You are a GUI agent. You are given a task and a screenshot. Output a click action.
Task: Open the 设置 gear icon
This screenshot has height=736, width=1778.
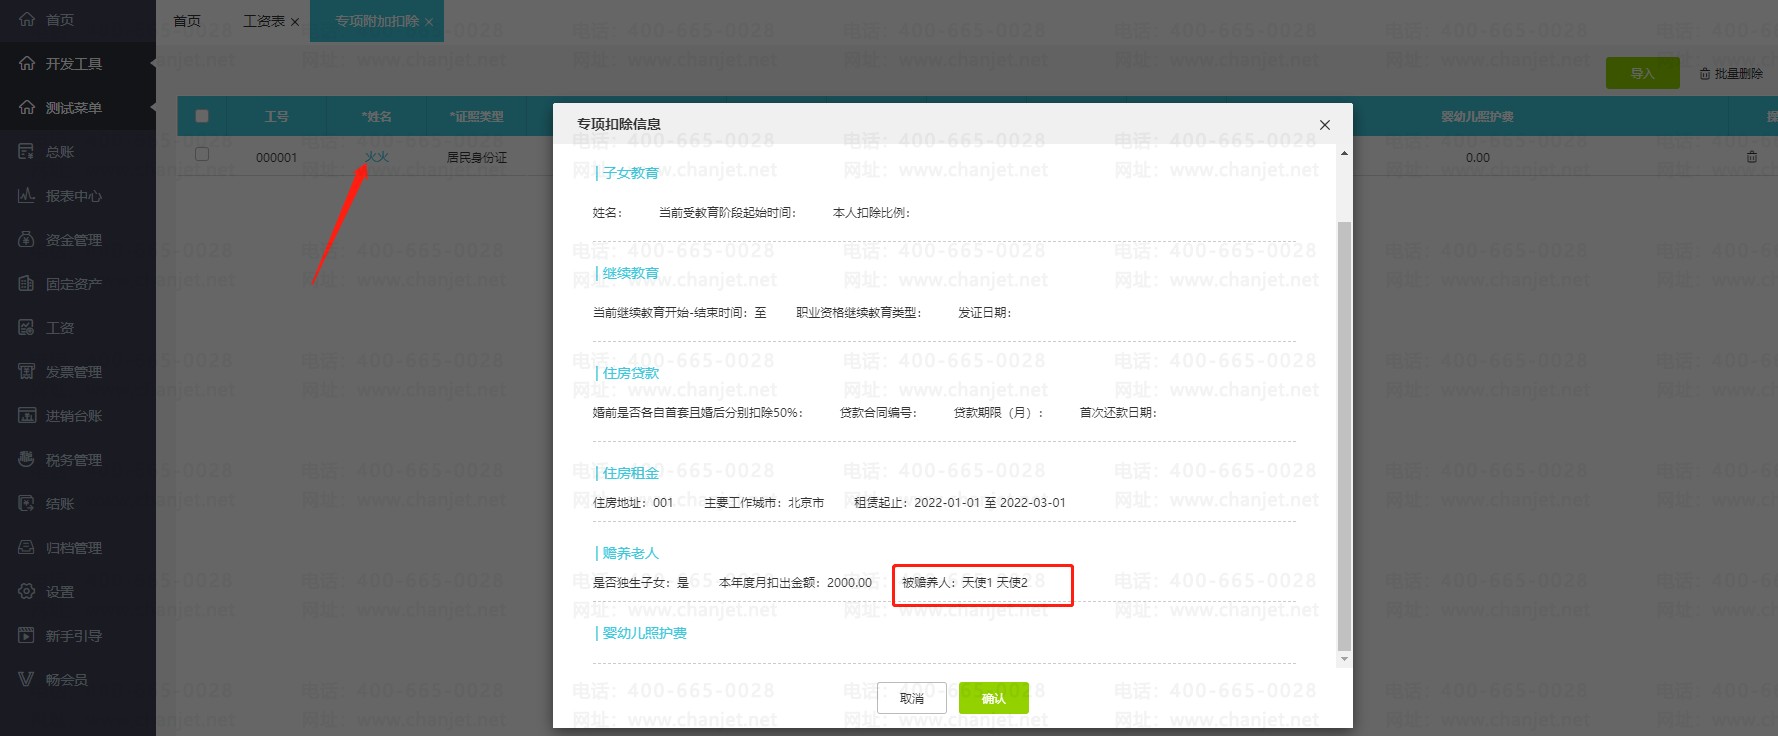[x=27, y=592]
